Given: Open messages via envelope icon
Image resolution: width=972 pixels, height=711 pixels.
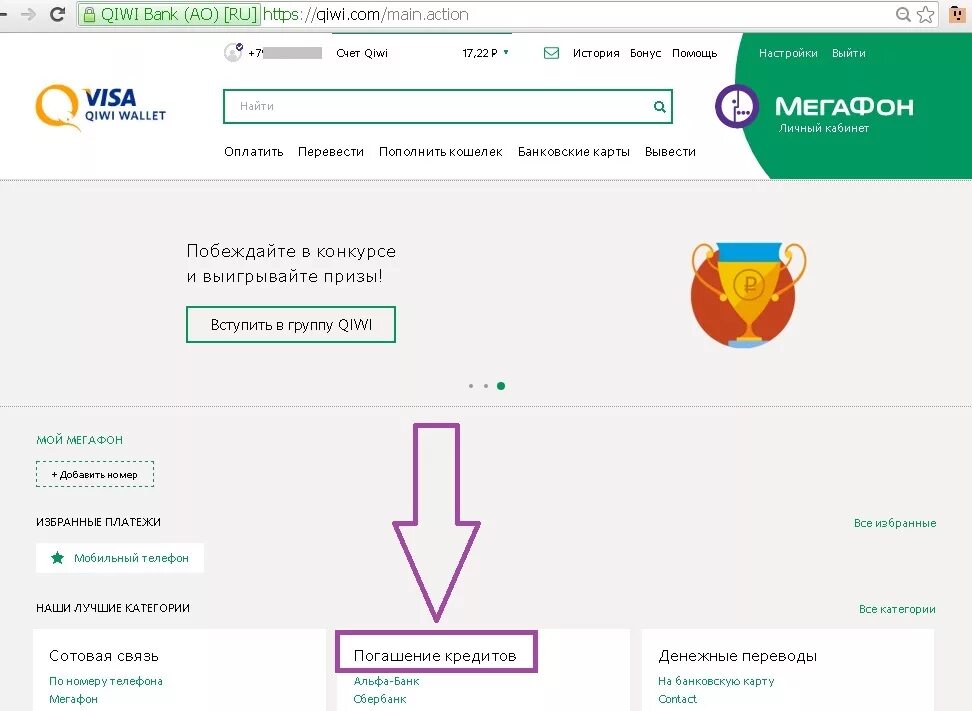Looking at the screenshot, I should point(551,53).
